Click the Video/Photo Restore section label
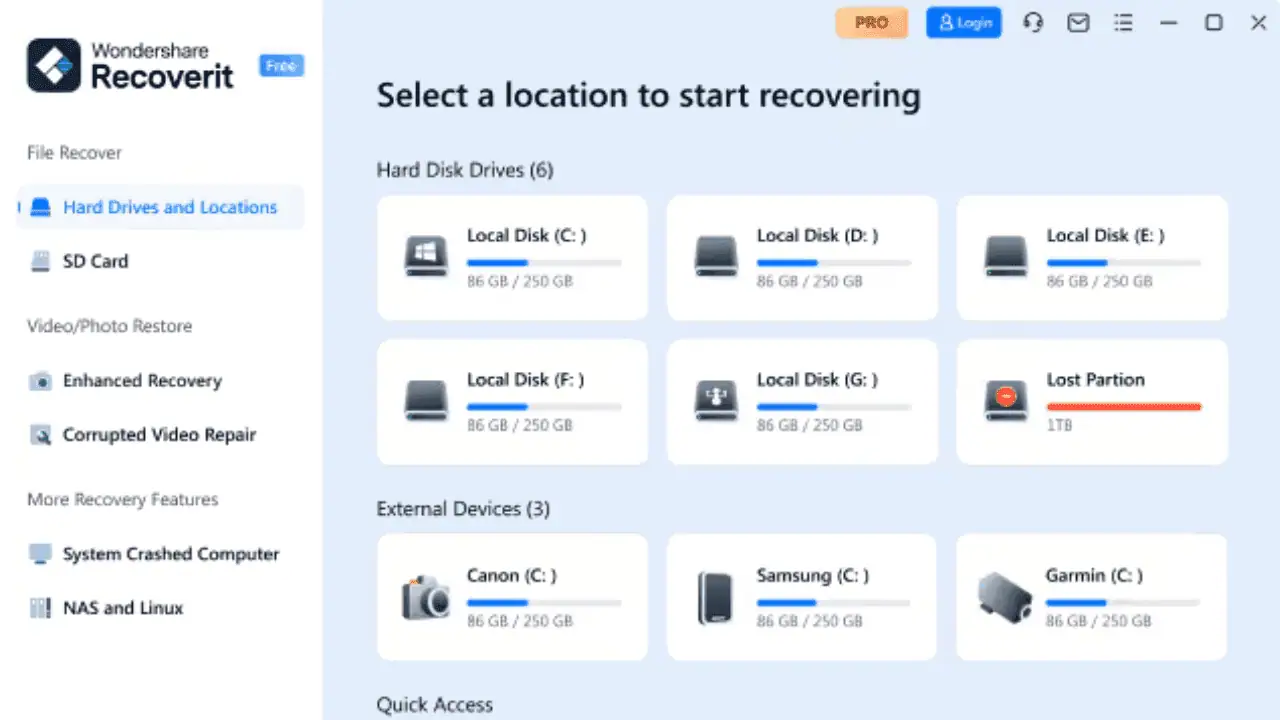This screenshot has height=720, width=1280. click(109, 326)
